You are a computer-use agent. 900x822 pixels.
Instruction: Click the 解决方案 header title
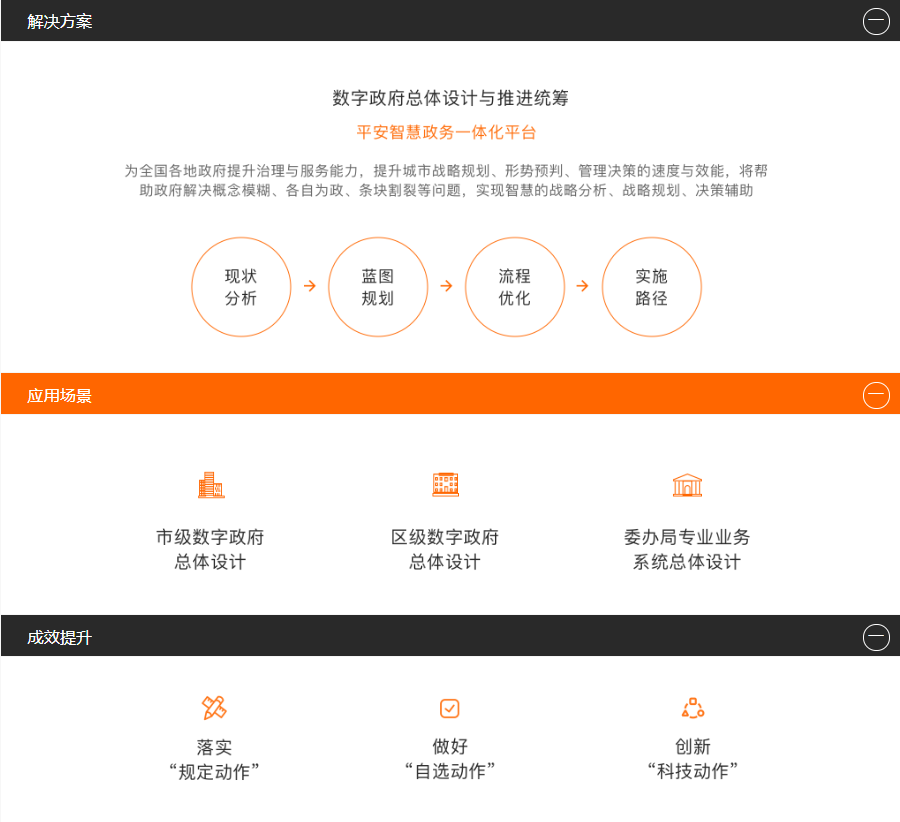pyautogui.click(x=60, y=21)
